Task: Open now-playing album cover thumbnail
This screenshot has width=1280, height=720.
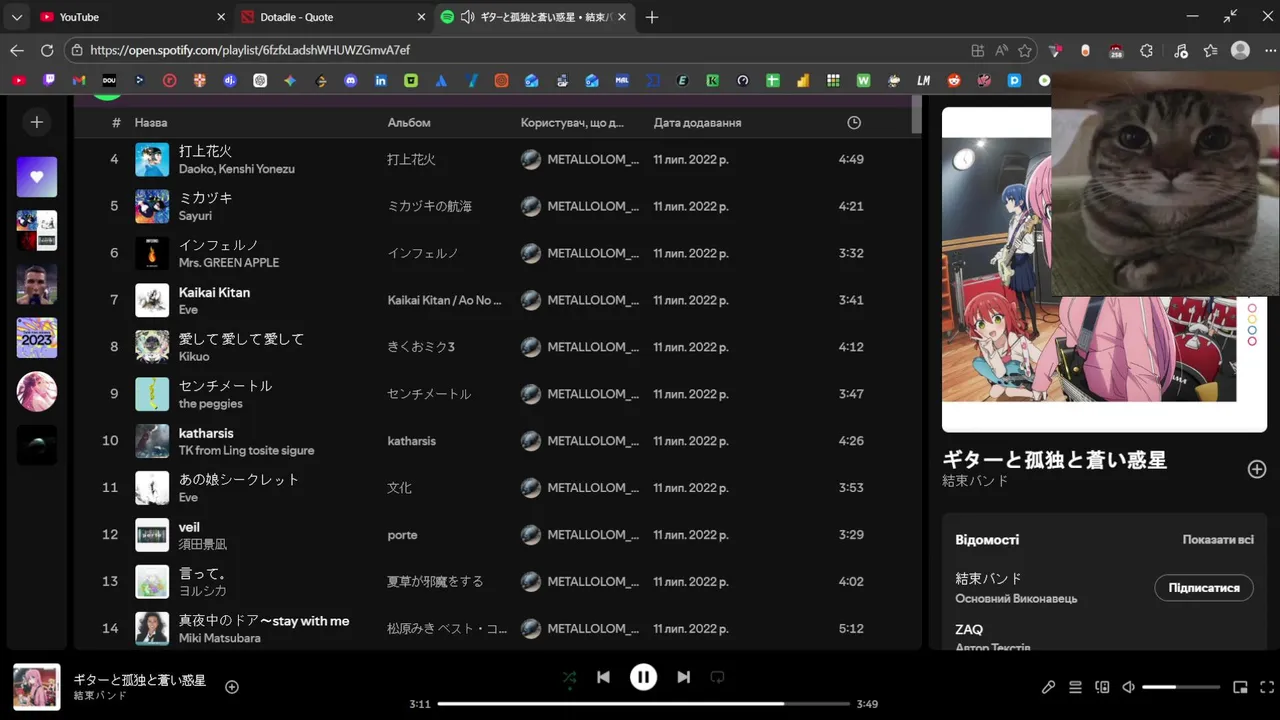Action: [x=37, y=687]
